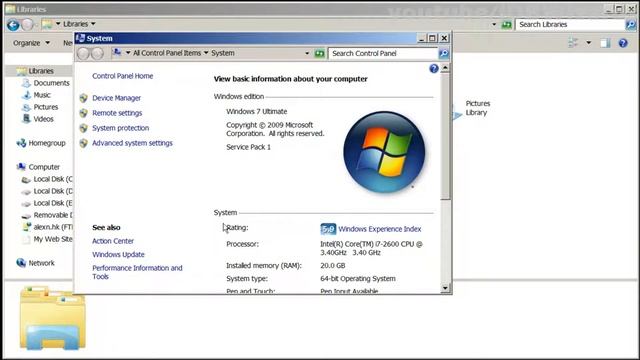Select Music in the navigation pane

point(42,95)
